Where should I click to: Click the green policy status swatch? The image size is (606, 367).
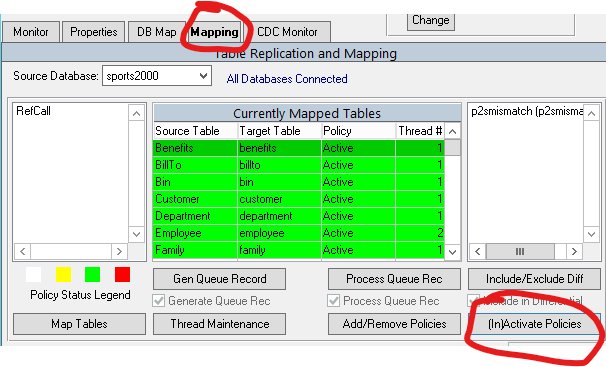92,275
